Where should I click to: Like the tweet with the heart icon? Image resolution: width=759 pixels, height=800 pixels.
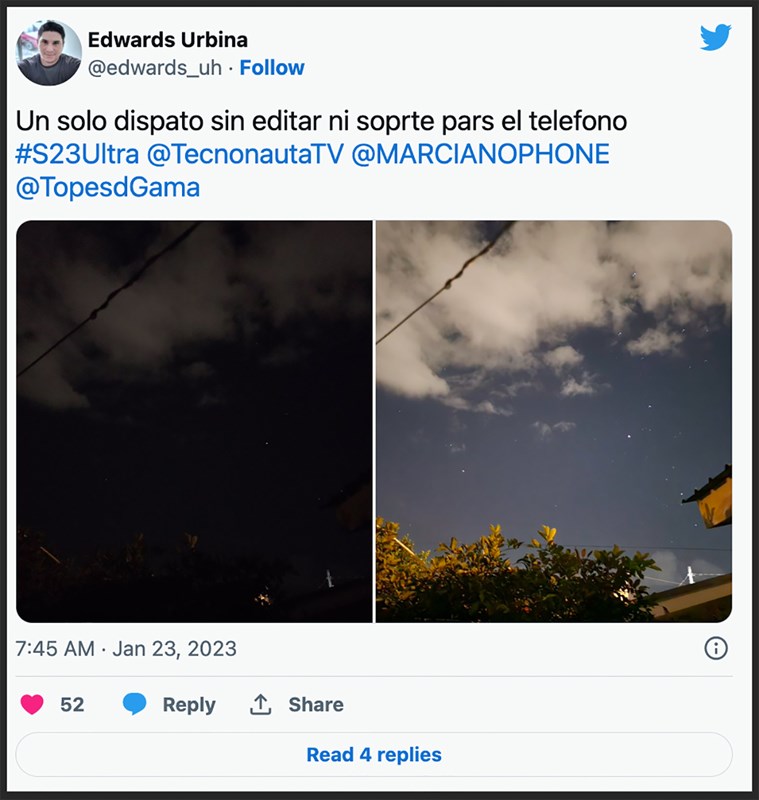pos(32,704)
